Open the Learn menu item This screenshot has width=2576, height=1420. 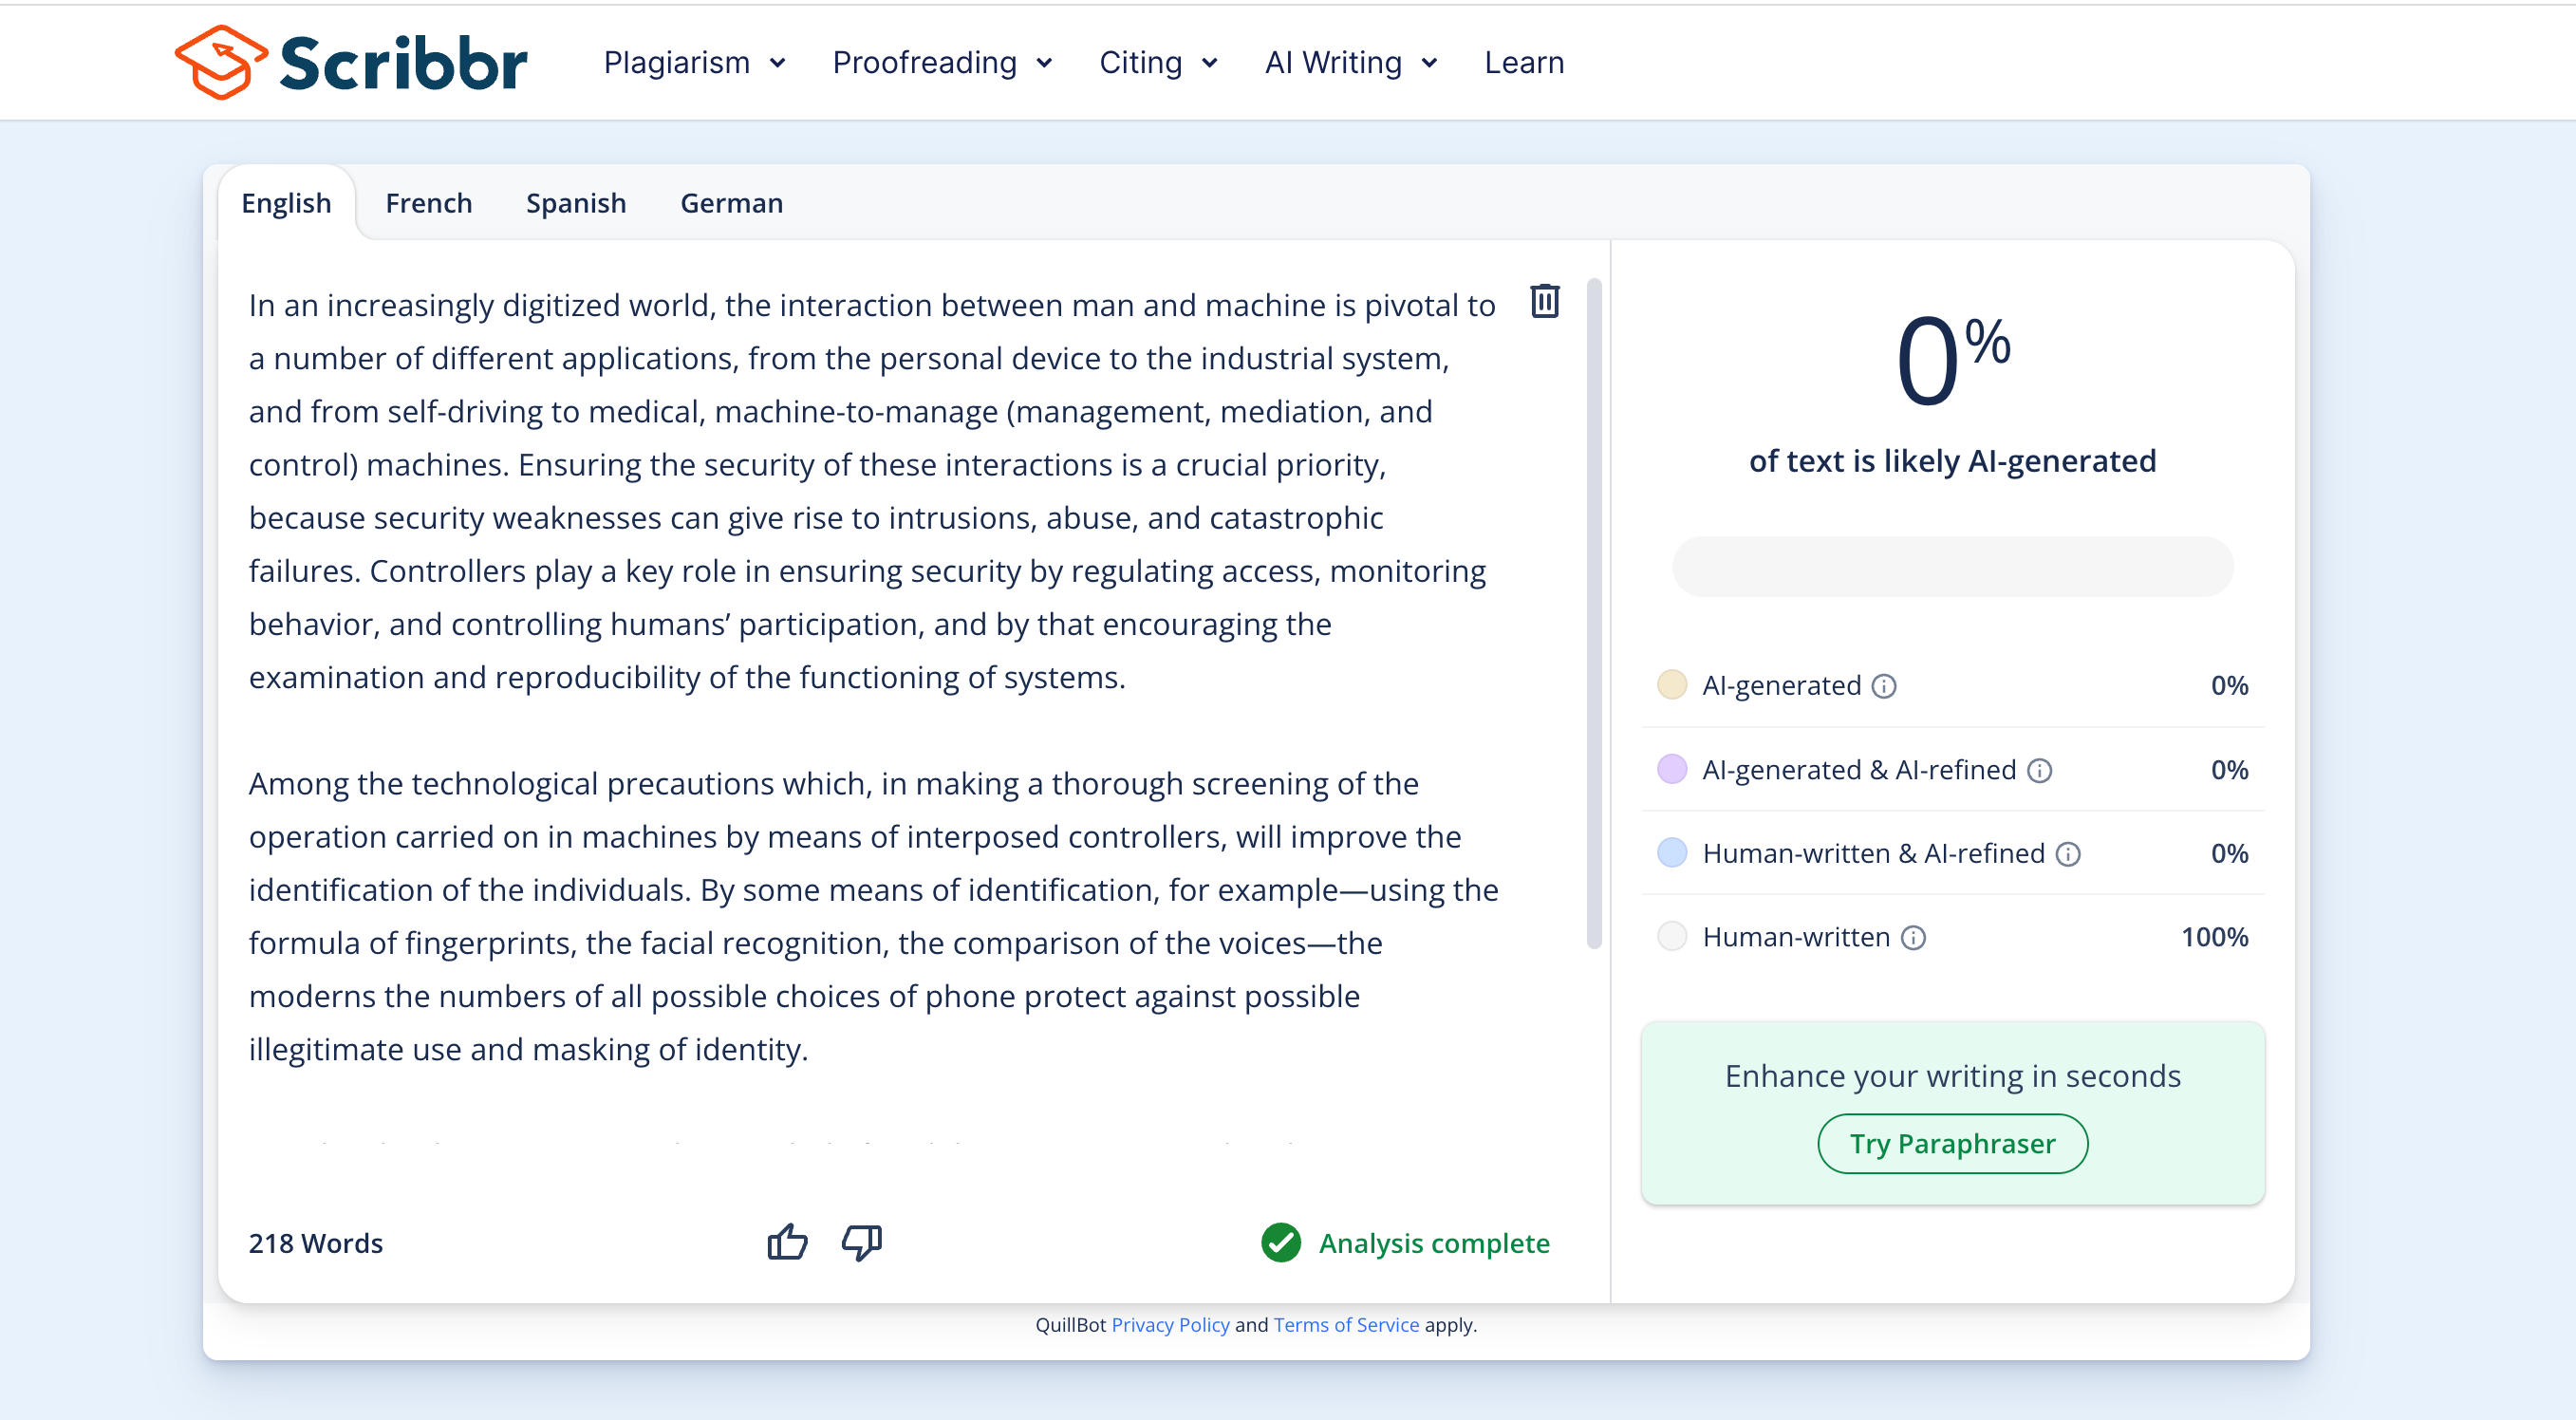[x=1523, y=62]
